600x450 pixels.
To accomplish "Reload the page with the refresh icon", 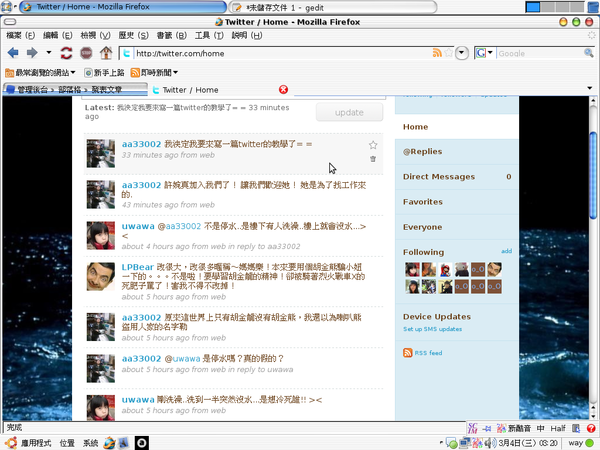I will (x=66, y=53).
